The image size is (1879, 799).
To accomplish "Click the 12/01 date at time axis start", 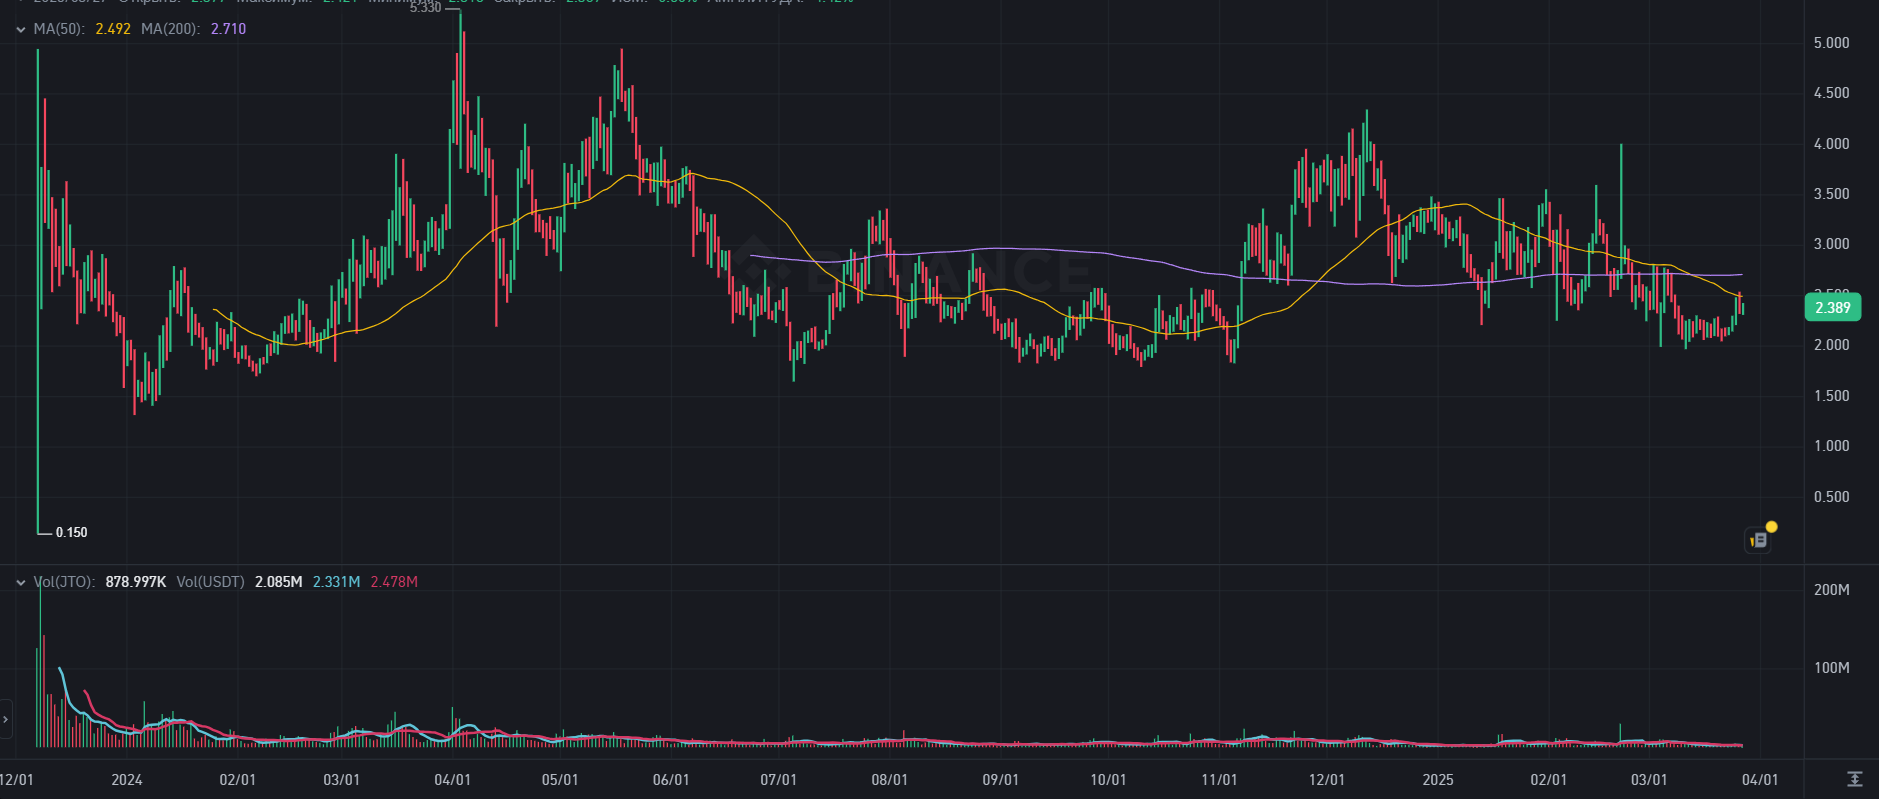I will tap(16, 780).
